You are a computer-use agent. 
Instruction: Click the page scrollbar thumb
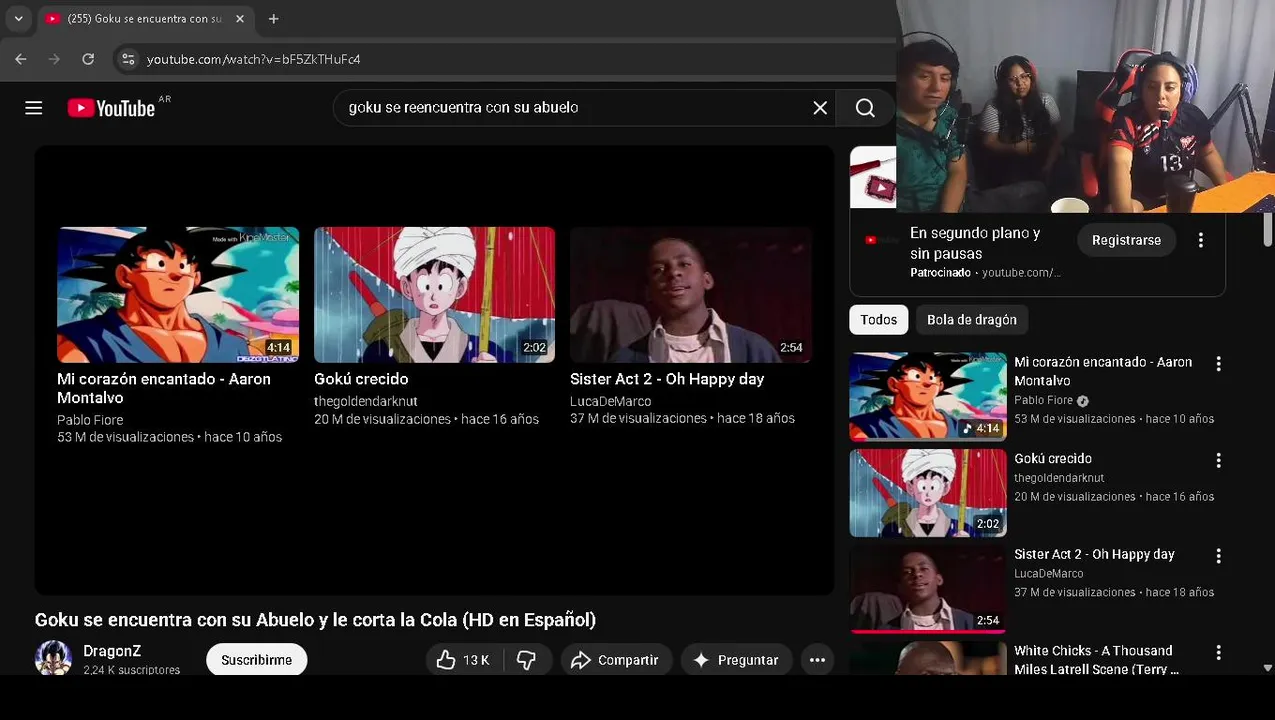tap(1268, 229)
